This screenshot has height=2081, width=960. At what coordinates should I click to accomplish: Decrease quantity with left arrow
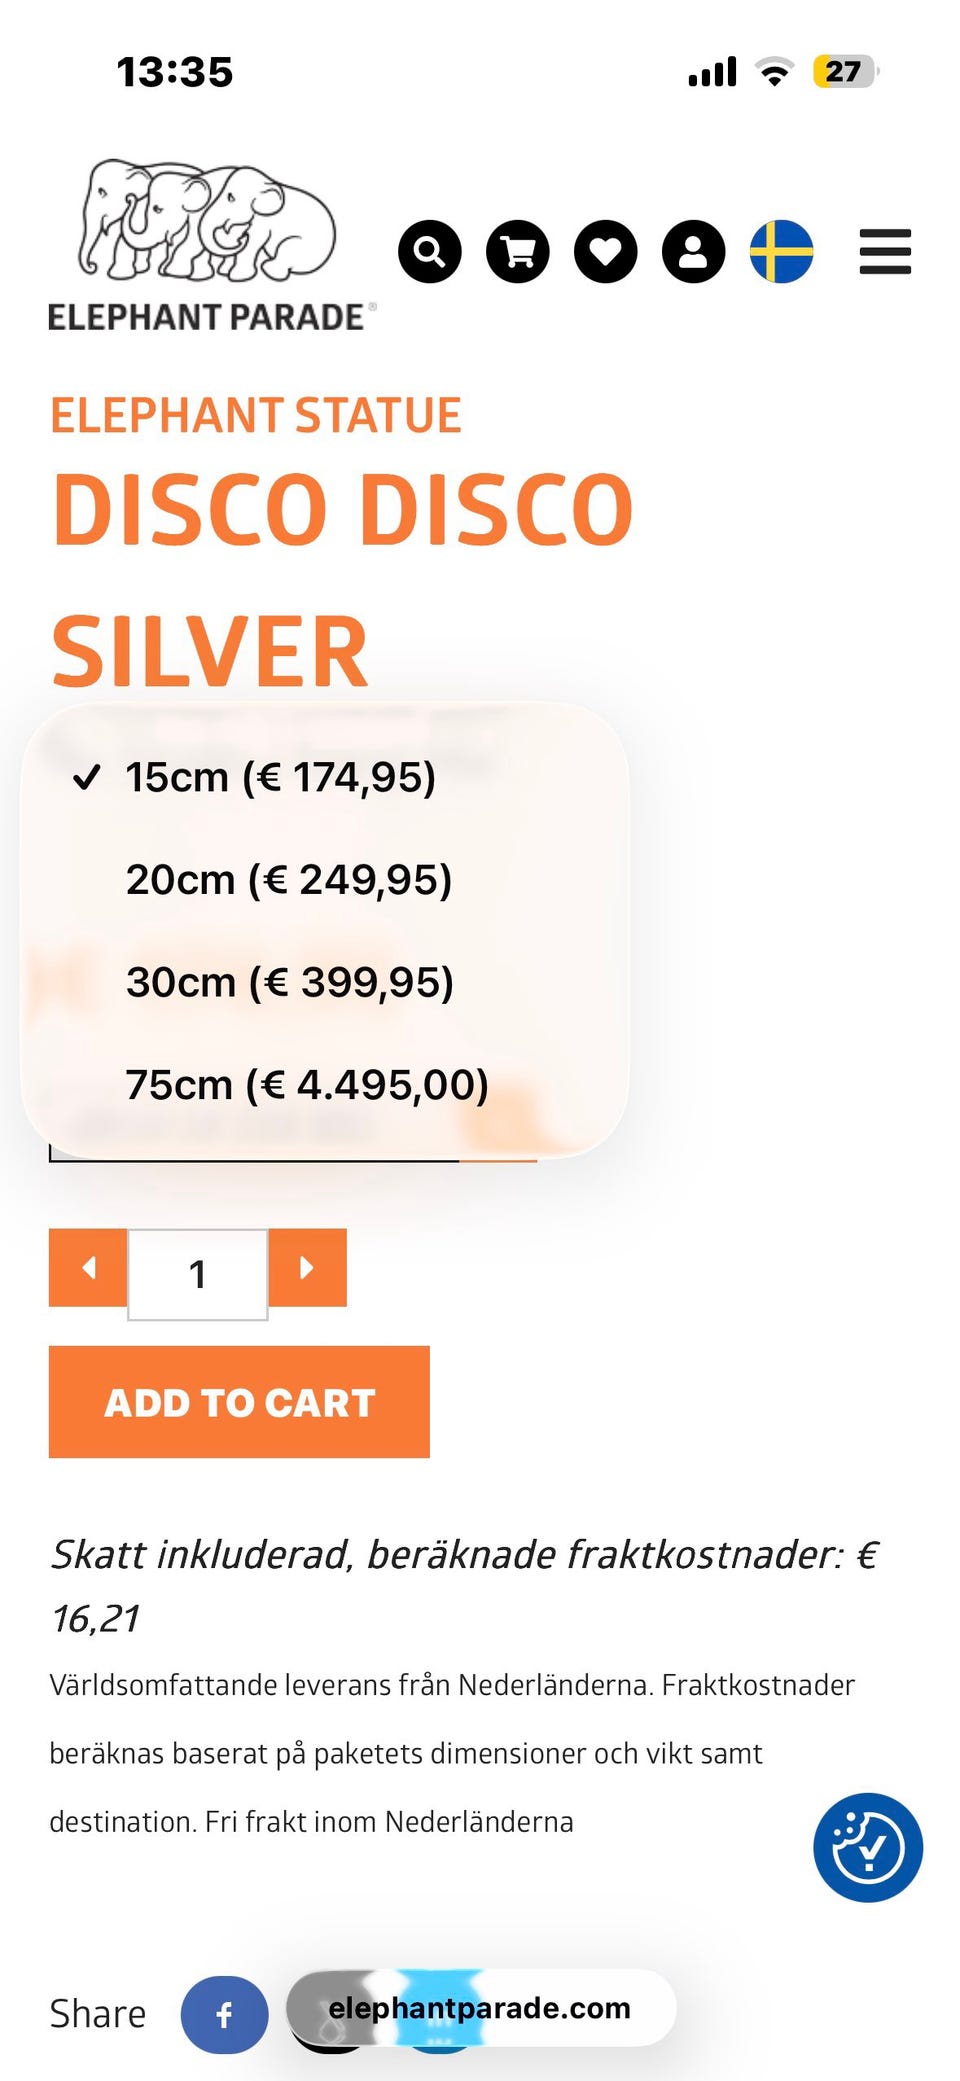click(x=88, y=1267)
